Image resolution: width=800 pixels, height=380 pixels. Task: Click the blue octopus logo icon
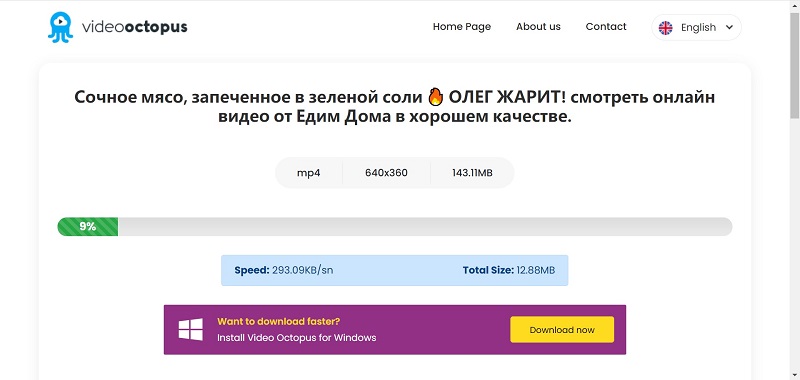pos(60,27)
